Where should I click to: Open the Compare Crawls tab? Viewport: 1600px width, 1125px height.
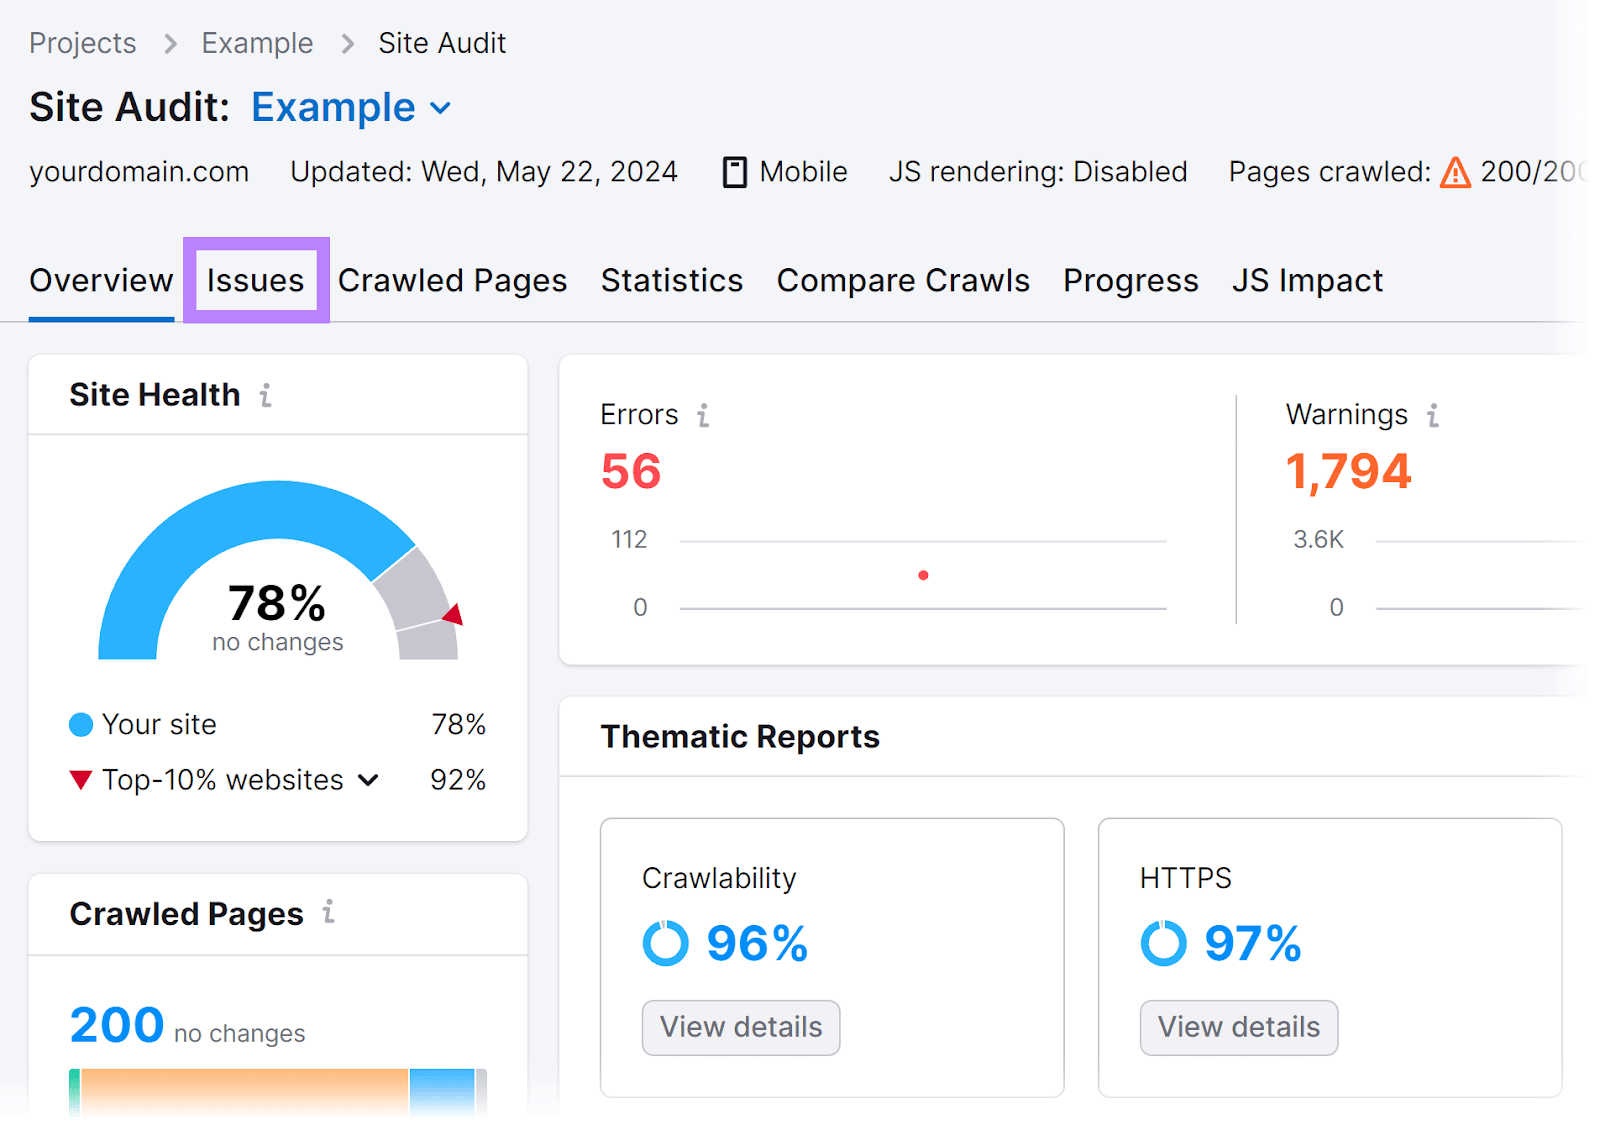[902, 281]
